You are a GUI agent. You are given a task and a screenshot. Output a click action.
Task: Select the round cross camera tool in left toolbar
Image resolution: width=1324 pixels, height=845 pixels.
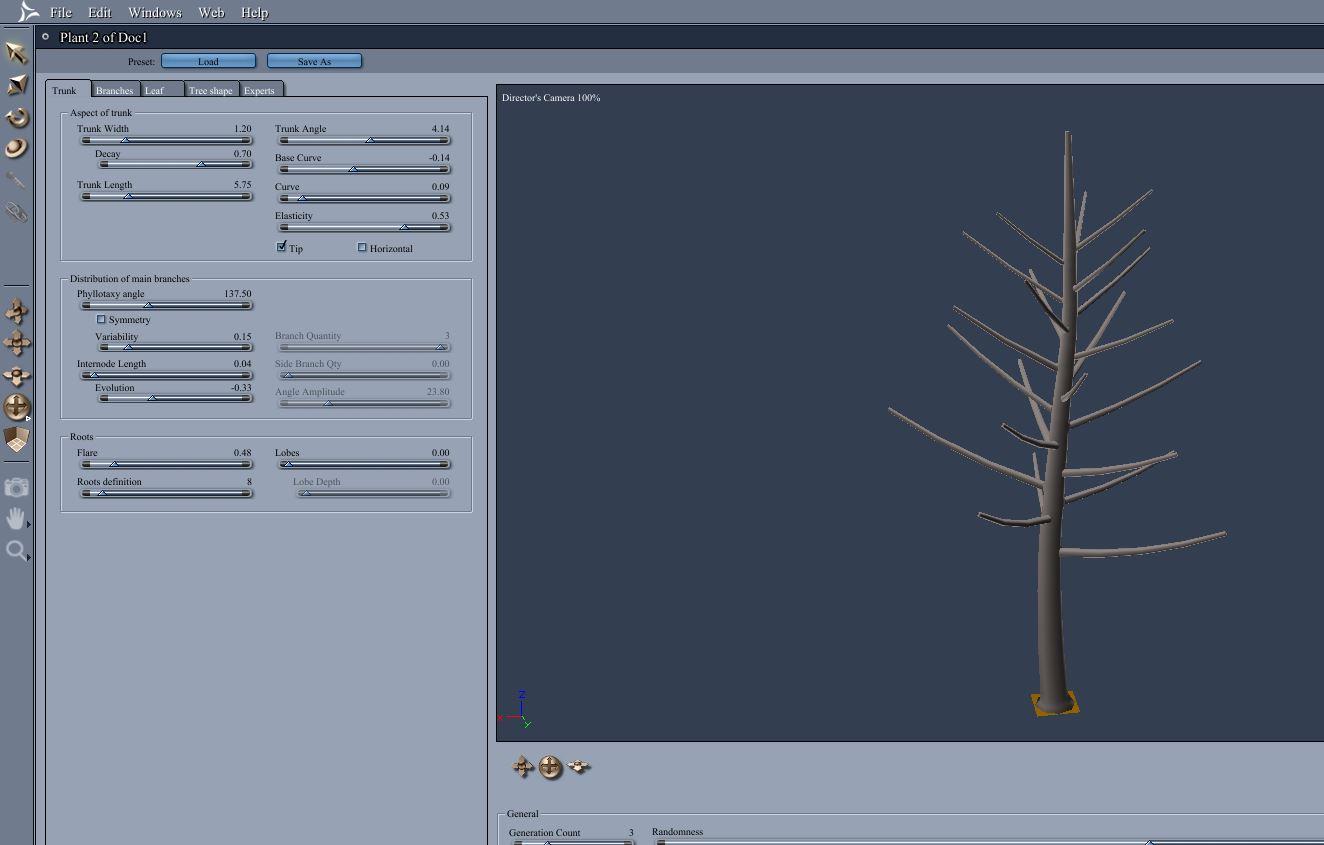point(17,407)
